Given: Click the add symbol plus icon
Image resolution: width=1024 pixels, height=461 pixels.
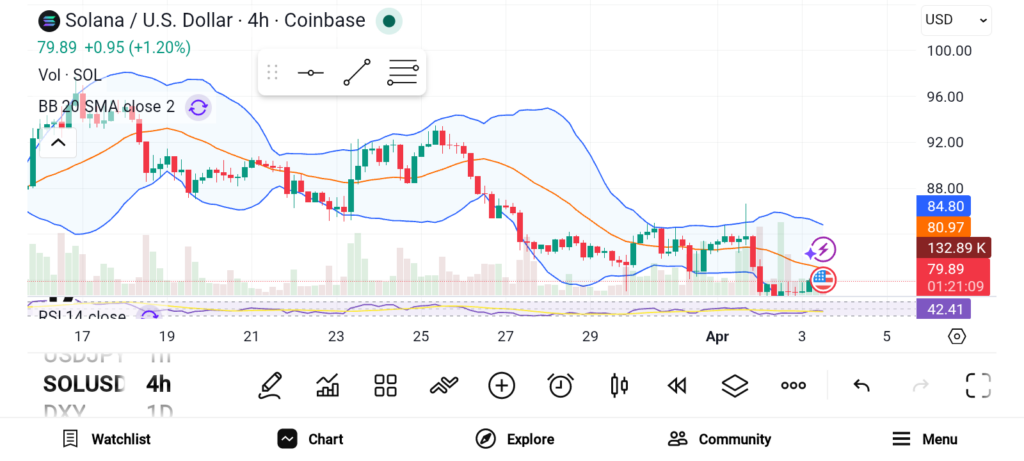Looking at the screenshot, I should 501,385.
